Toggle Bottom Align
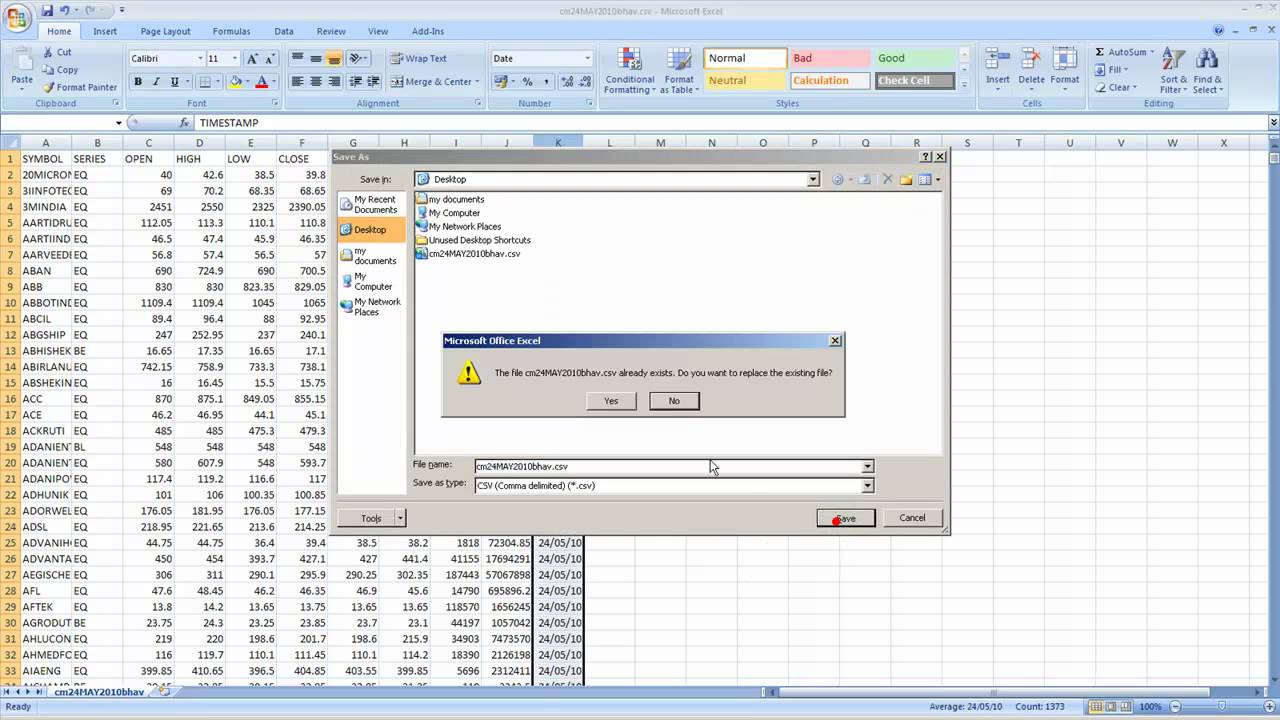Screen dimensions: 1280x720 (334, 59)
